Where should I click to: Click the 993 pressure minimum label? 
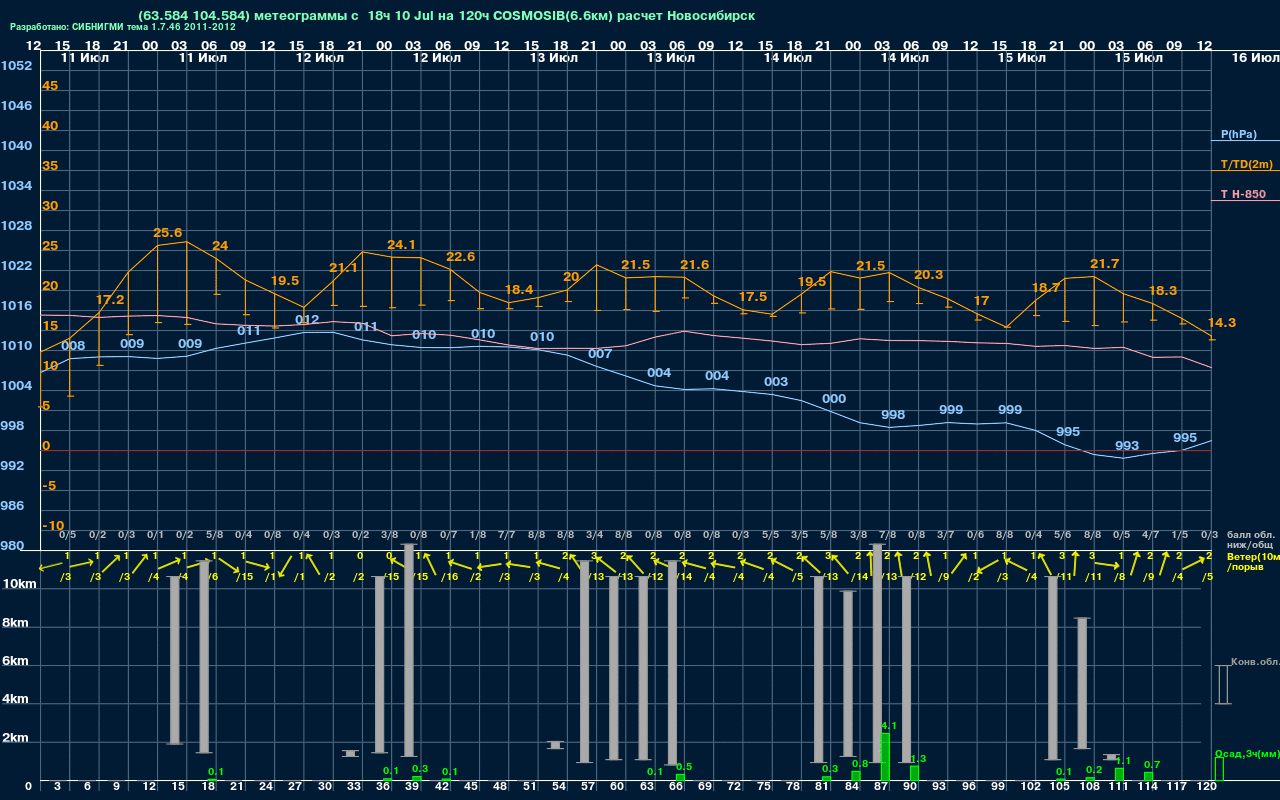[1127, 446]
